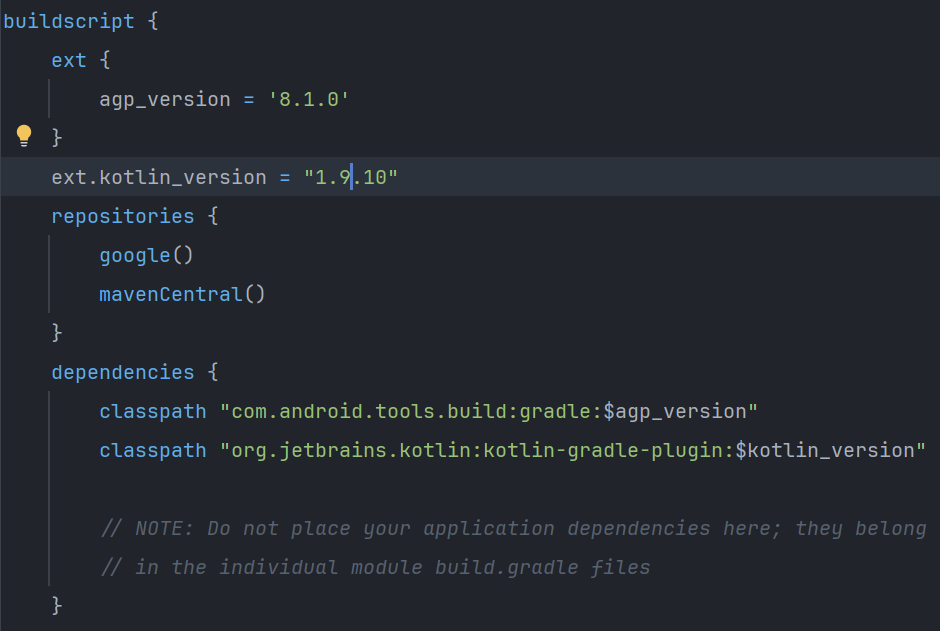
Task: Click the dependencies block keyword
Action: tap(123, 372)
